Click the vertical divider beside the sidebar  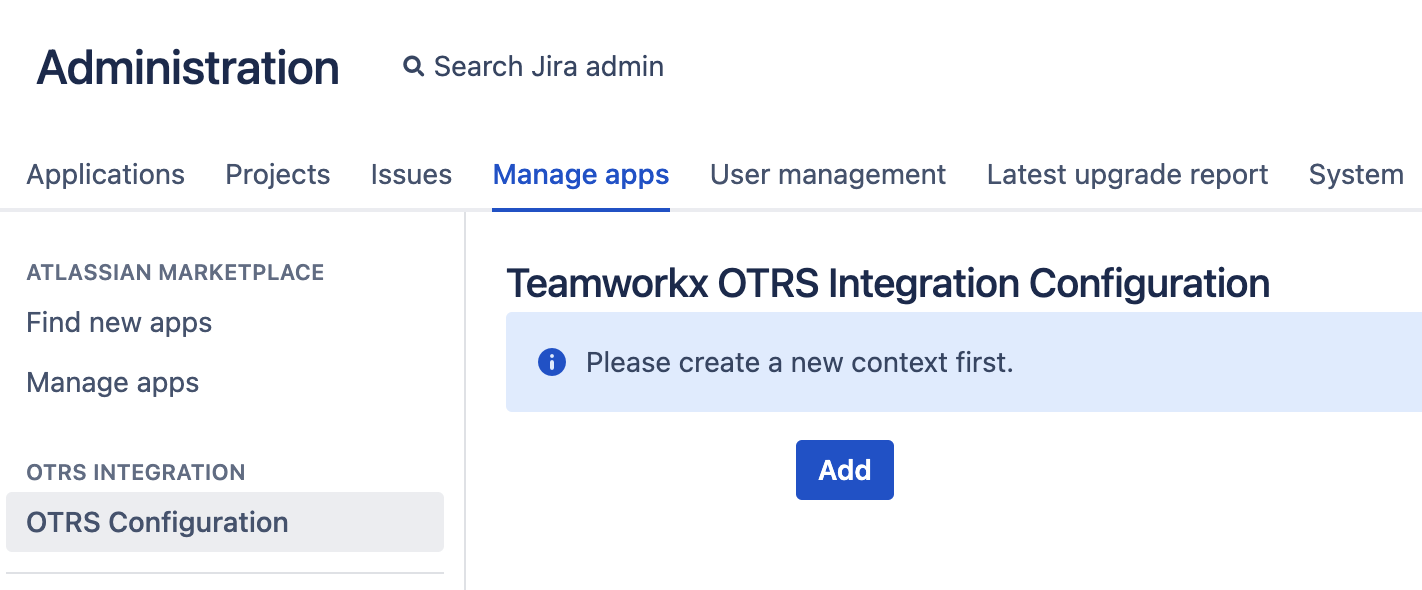(465, 400)
